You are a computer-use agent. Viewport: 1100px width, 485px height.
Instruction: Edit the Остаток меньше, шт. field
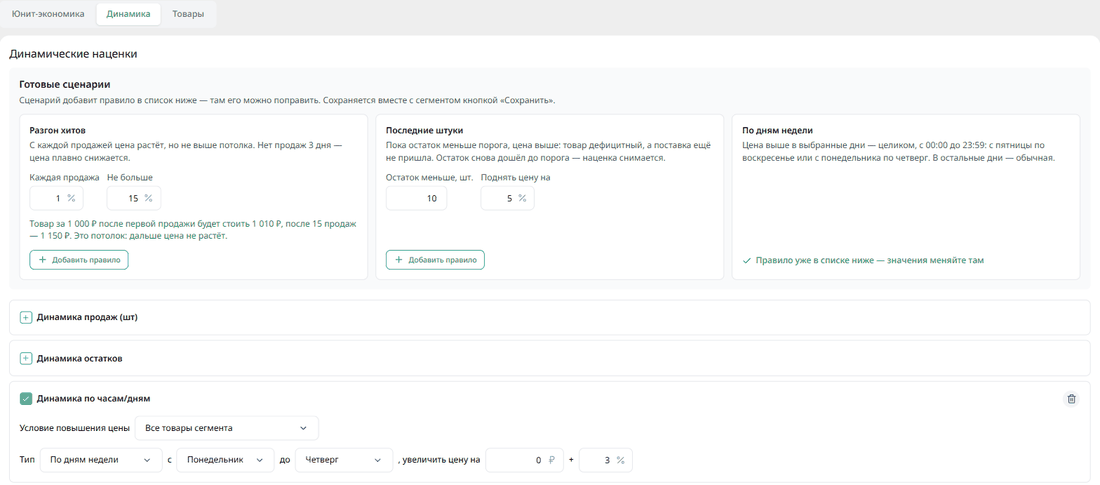tap(416, 199)
